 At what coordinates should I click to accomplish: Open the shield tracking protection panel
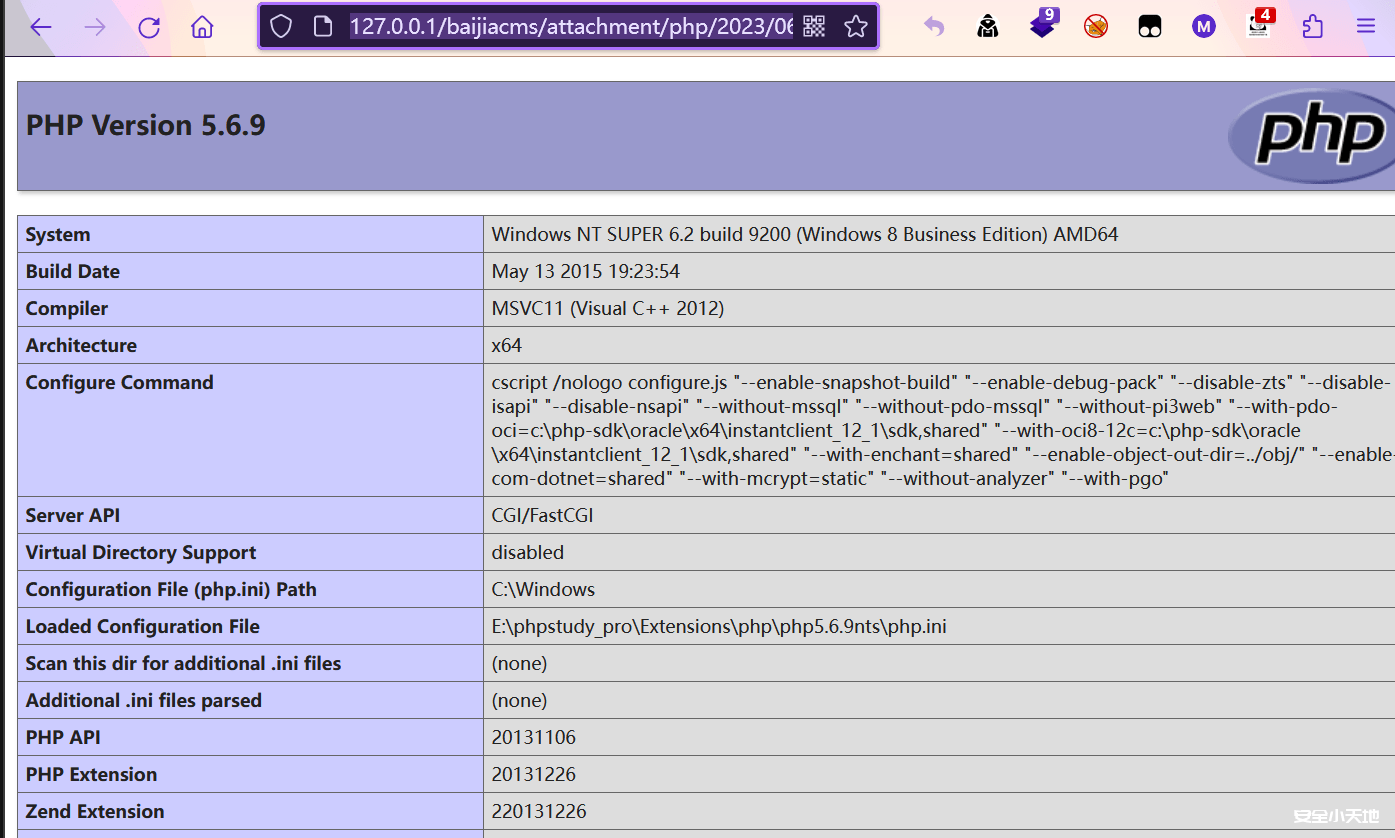click(281, 27)
